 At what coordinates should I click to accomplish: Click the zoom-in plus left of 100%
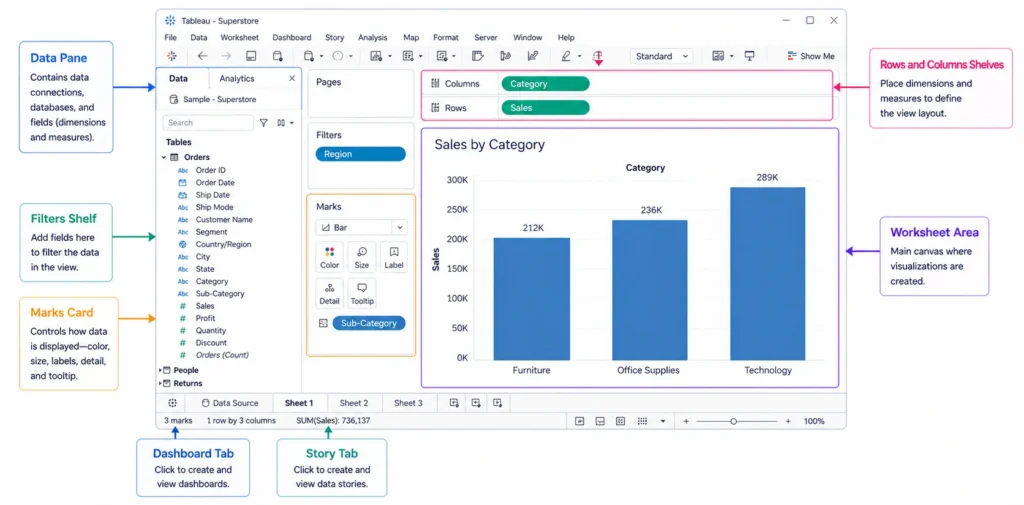tap(788, 421)
